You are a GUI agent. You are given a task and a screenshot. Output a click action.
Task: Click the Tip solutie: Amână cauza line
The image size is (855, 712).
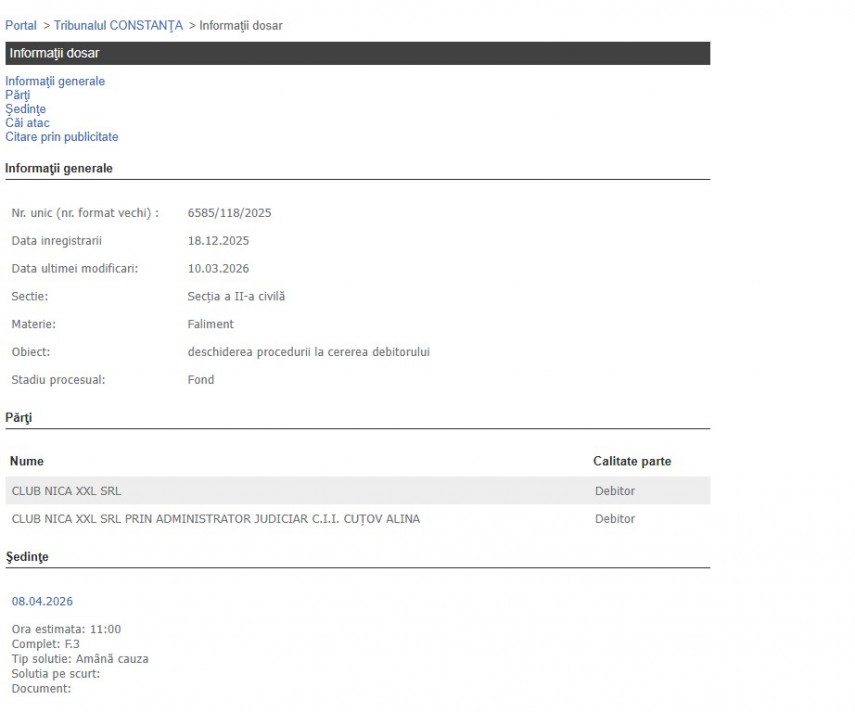(80, 659)
